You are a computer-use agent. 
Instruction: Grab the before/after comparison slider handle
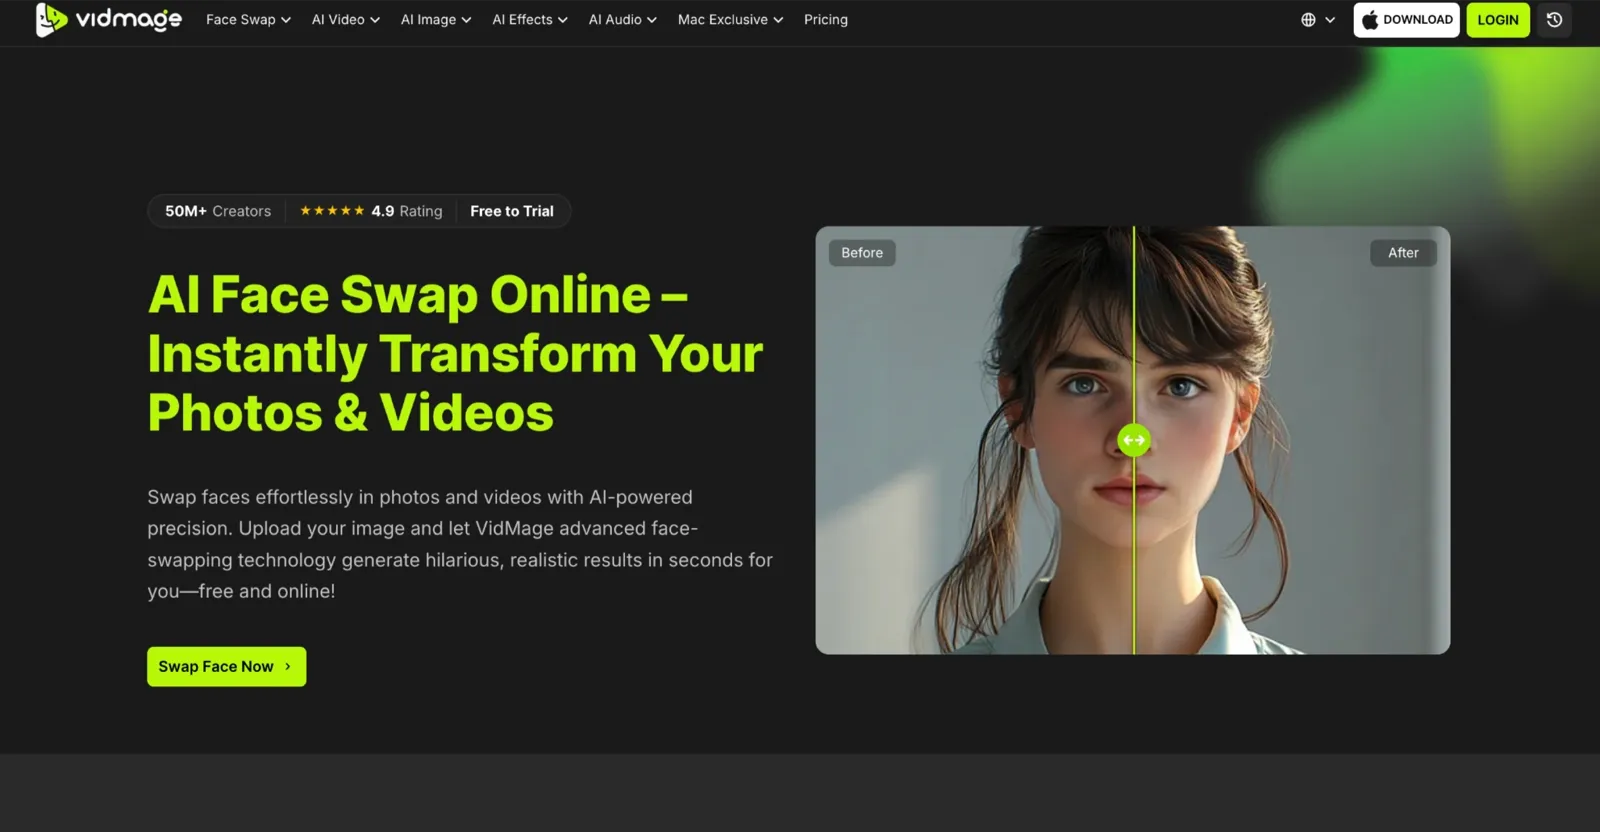[x=1133, y=440]
